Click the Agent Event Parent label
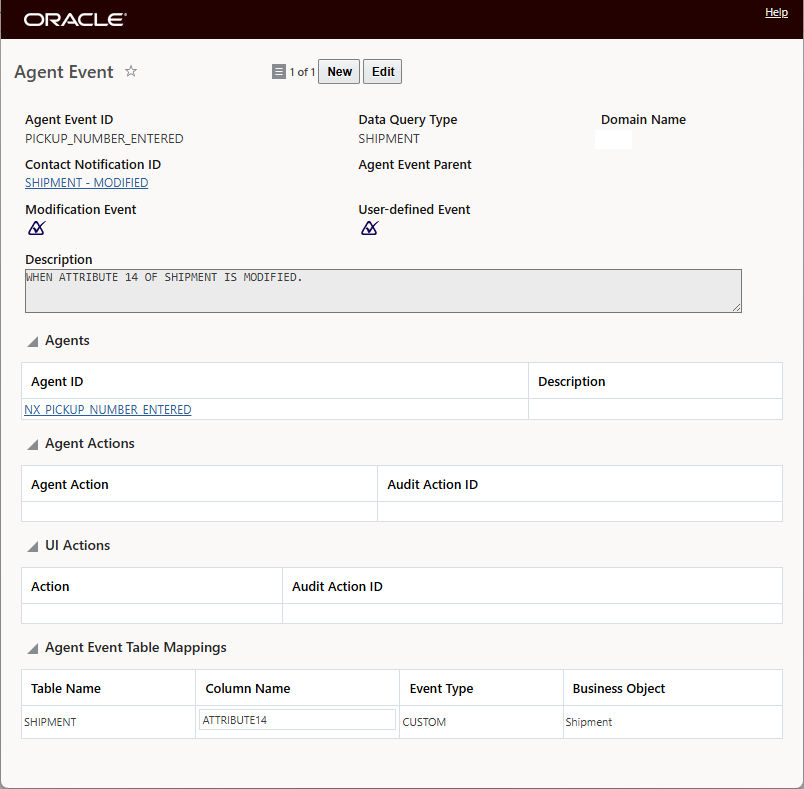804x789 pixels. pyautogui.click(x=414, y=165)
